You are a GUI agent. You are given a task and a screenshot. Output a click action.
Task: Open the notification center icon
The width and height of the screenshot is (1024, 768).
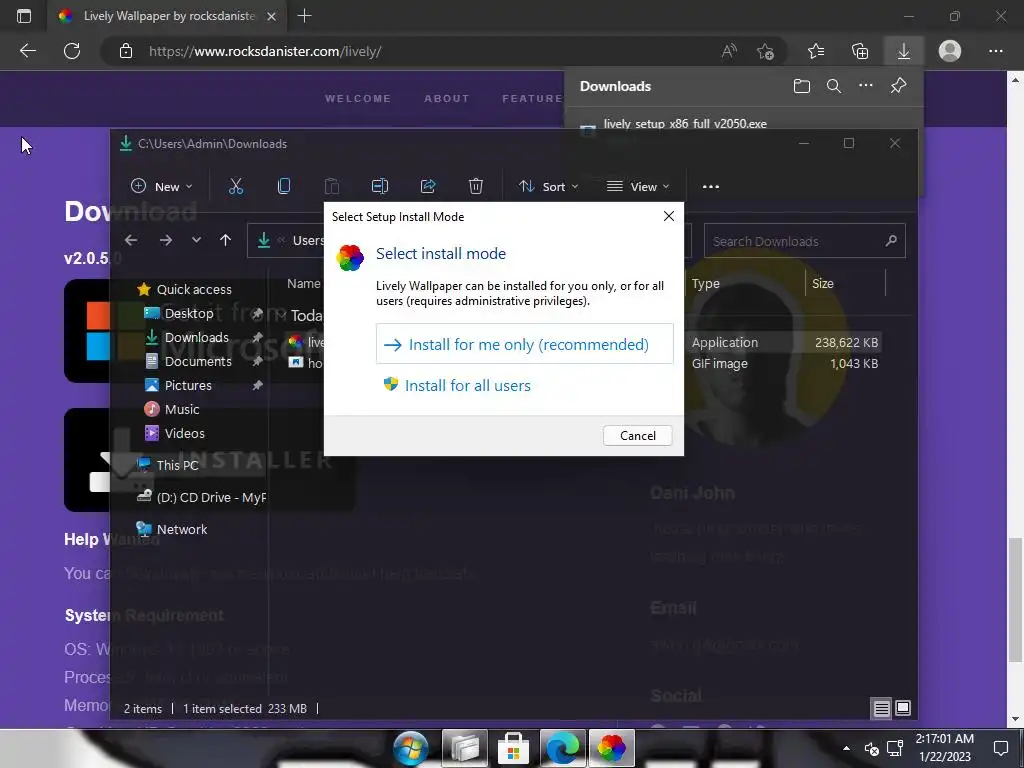coord(1000,748)
